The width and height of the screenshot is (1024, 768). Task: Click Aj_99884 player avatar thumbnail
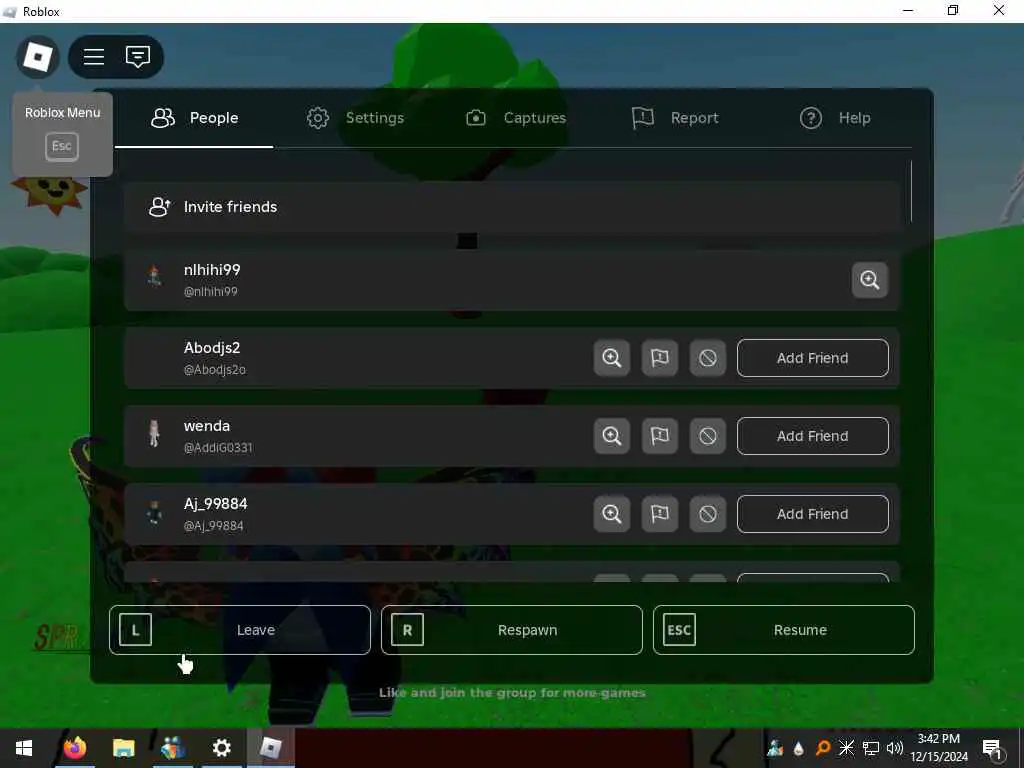pyautogui.click(x=154, y=513)
